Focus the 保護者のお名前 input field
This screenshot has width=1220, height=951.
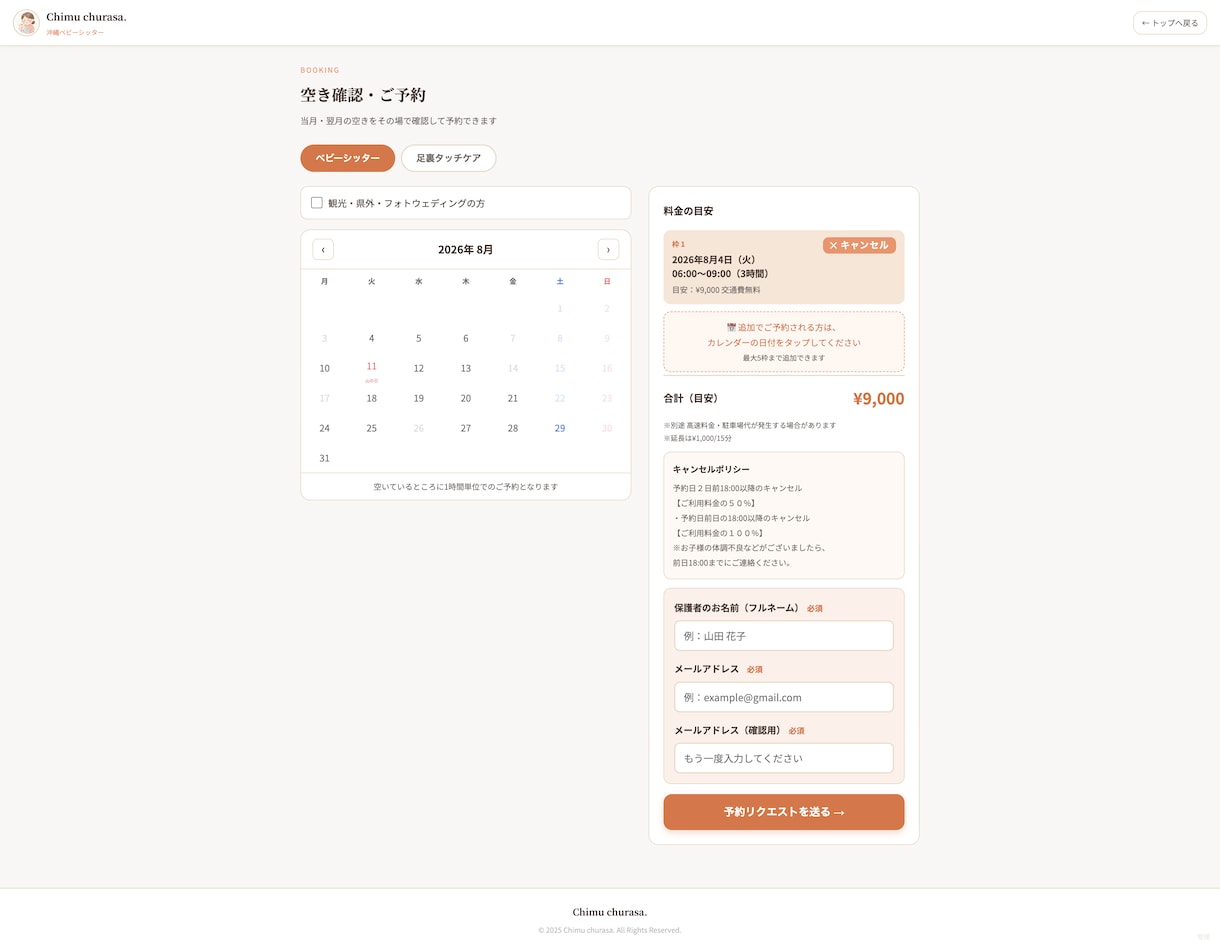pyautogui.click(x=784, y=636)
